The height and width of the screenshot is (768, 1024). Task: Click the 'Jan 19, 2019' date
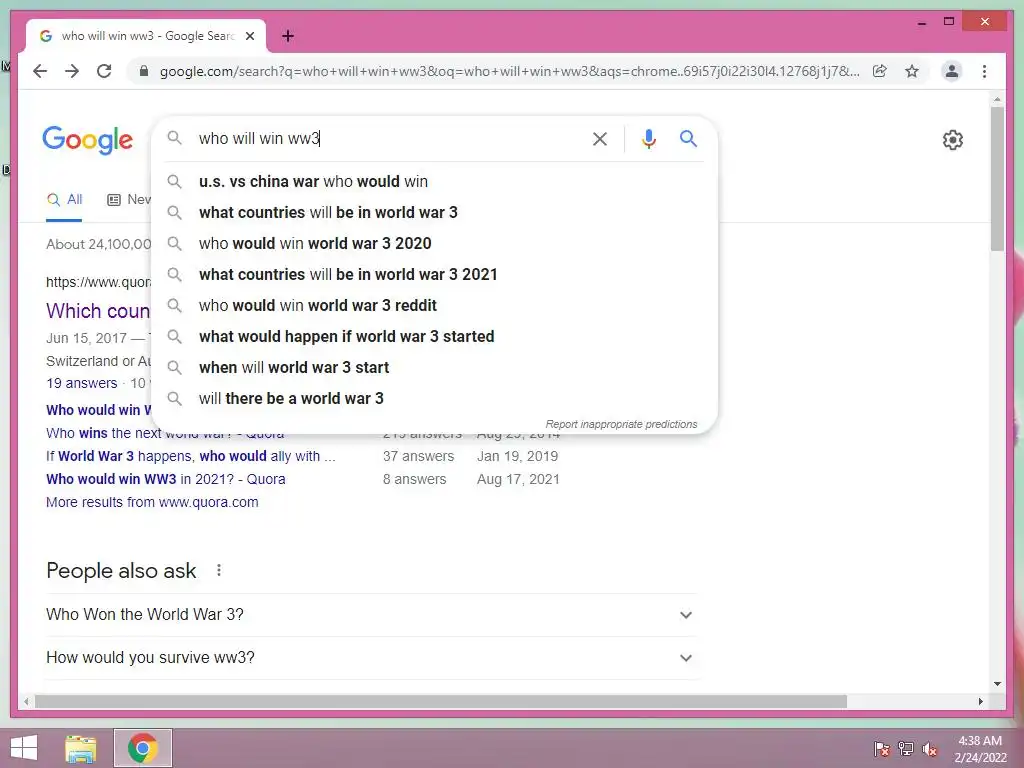[x=517, y=456]
